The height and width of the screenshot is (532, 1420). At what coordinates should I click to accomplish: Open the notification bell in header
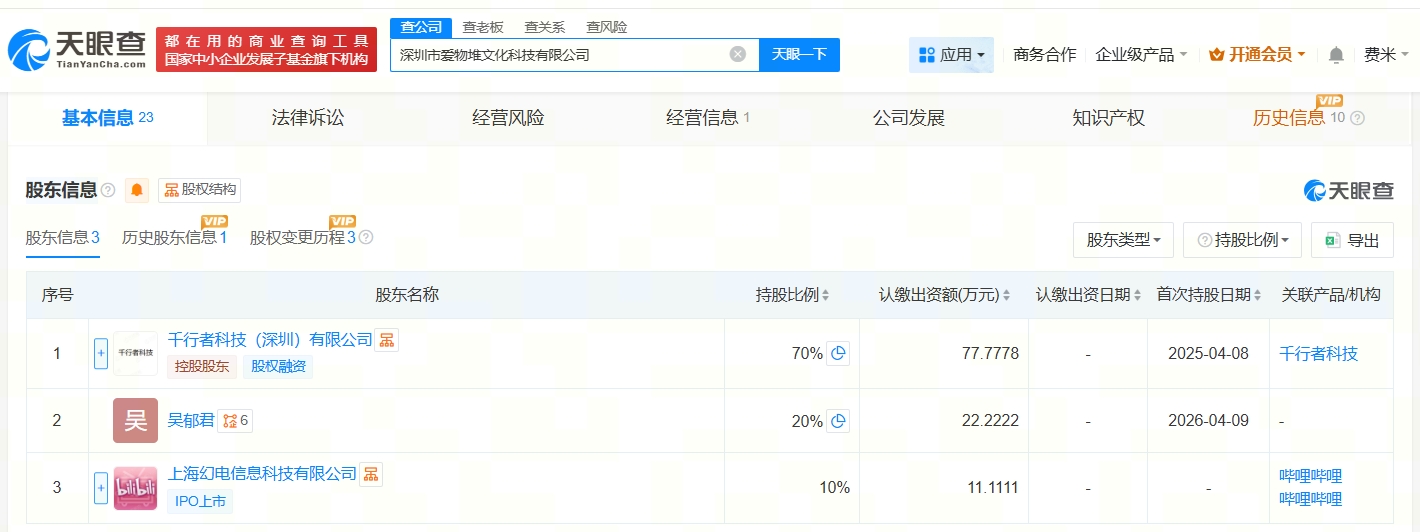pos(1336,55)
